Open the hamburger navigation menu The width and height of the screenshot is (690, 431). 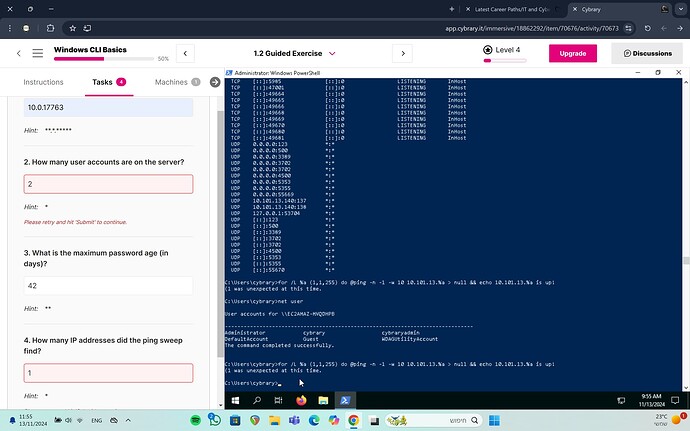pos(37,53)
